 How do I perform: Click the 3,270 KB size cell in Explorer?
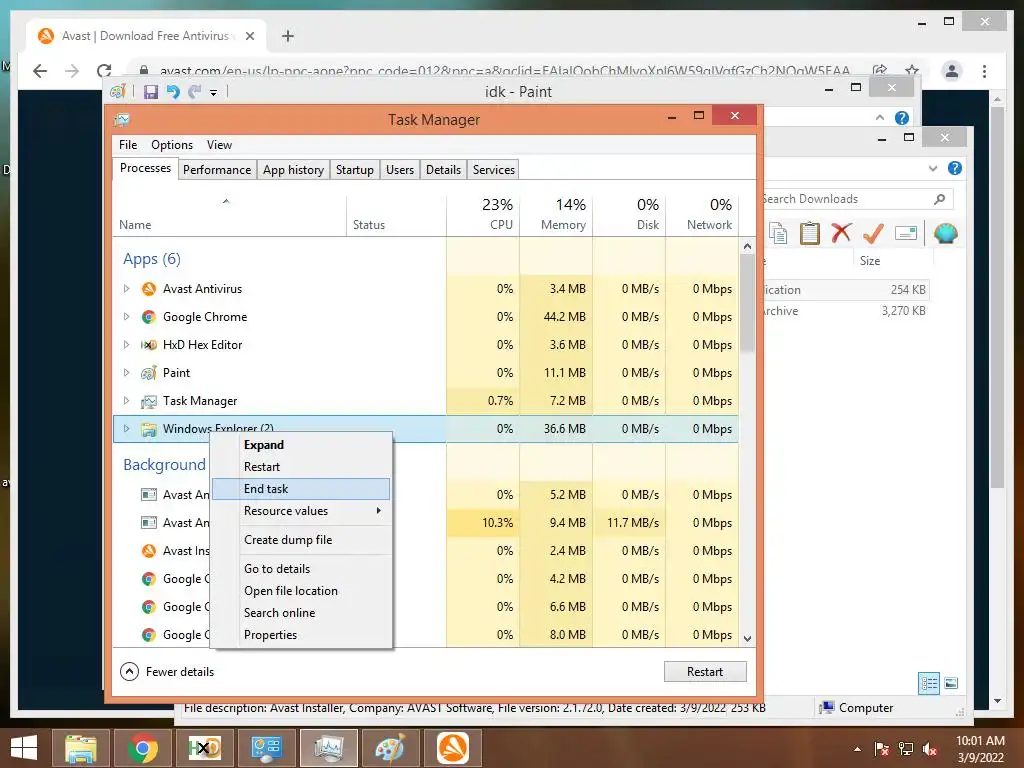tap(903, 311)
